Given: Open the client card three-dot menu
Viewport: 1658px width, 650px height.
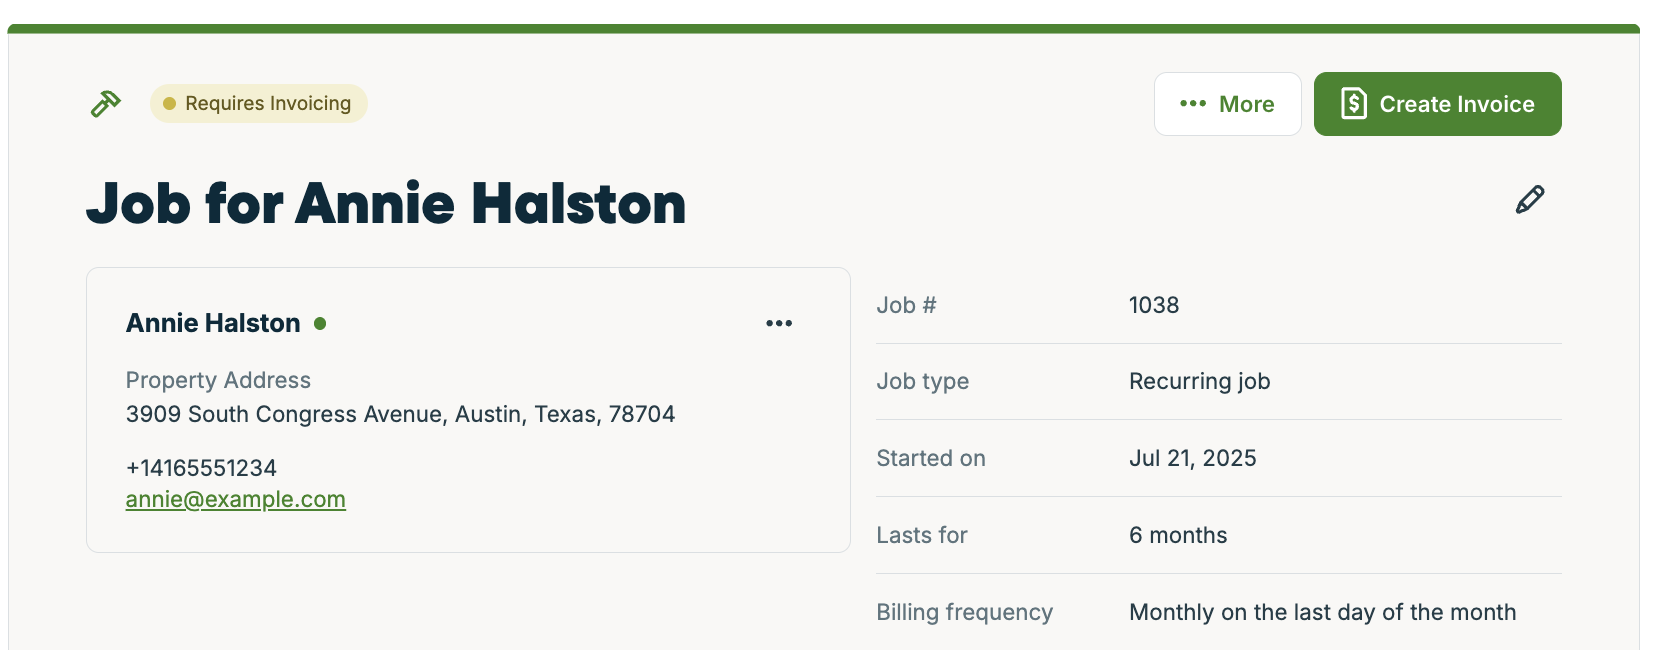Looking at the screenshot, I should click(779, 323).
